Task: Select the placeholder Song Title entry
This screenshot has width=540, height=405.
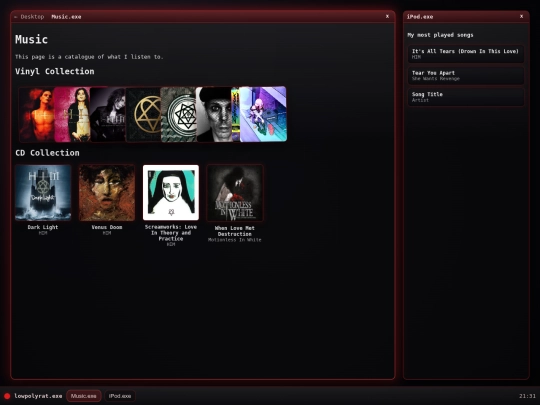Action: 466,97
